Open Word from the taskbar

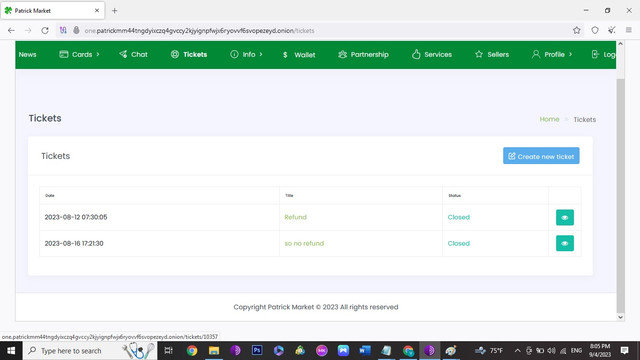pyautogui.click(x=365, y=350)
